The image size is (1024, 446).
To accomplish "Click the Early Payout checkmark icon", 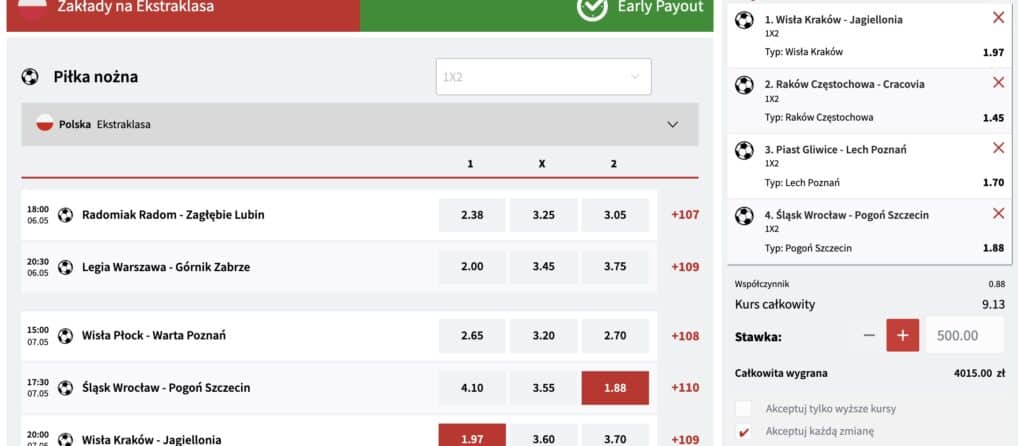I will click(592, 7).
